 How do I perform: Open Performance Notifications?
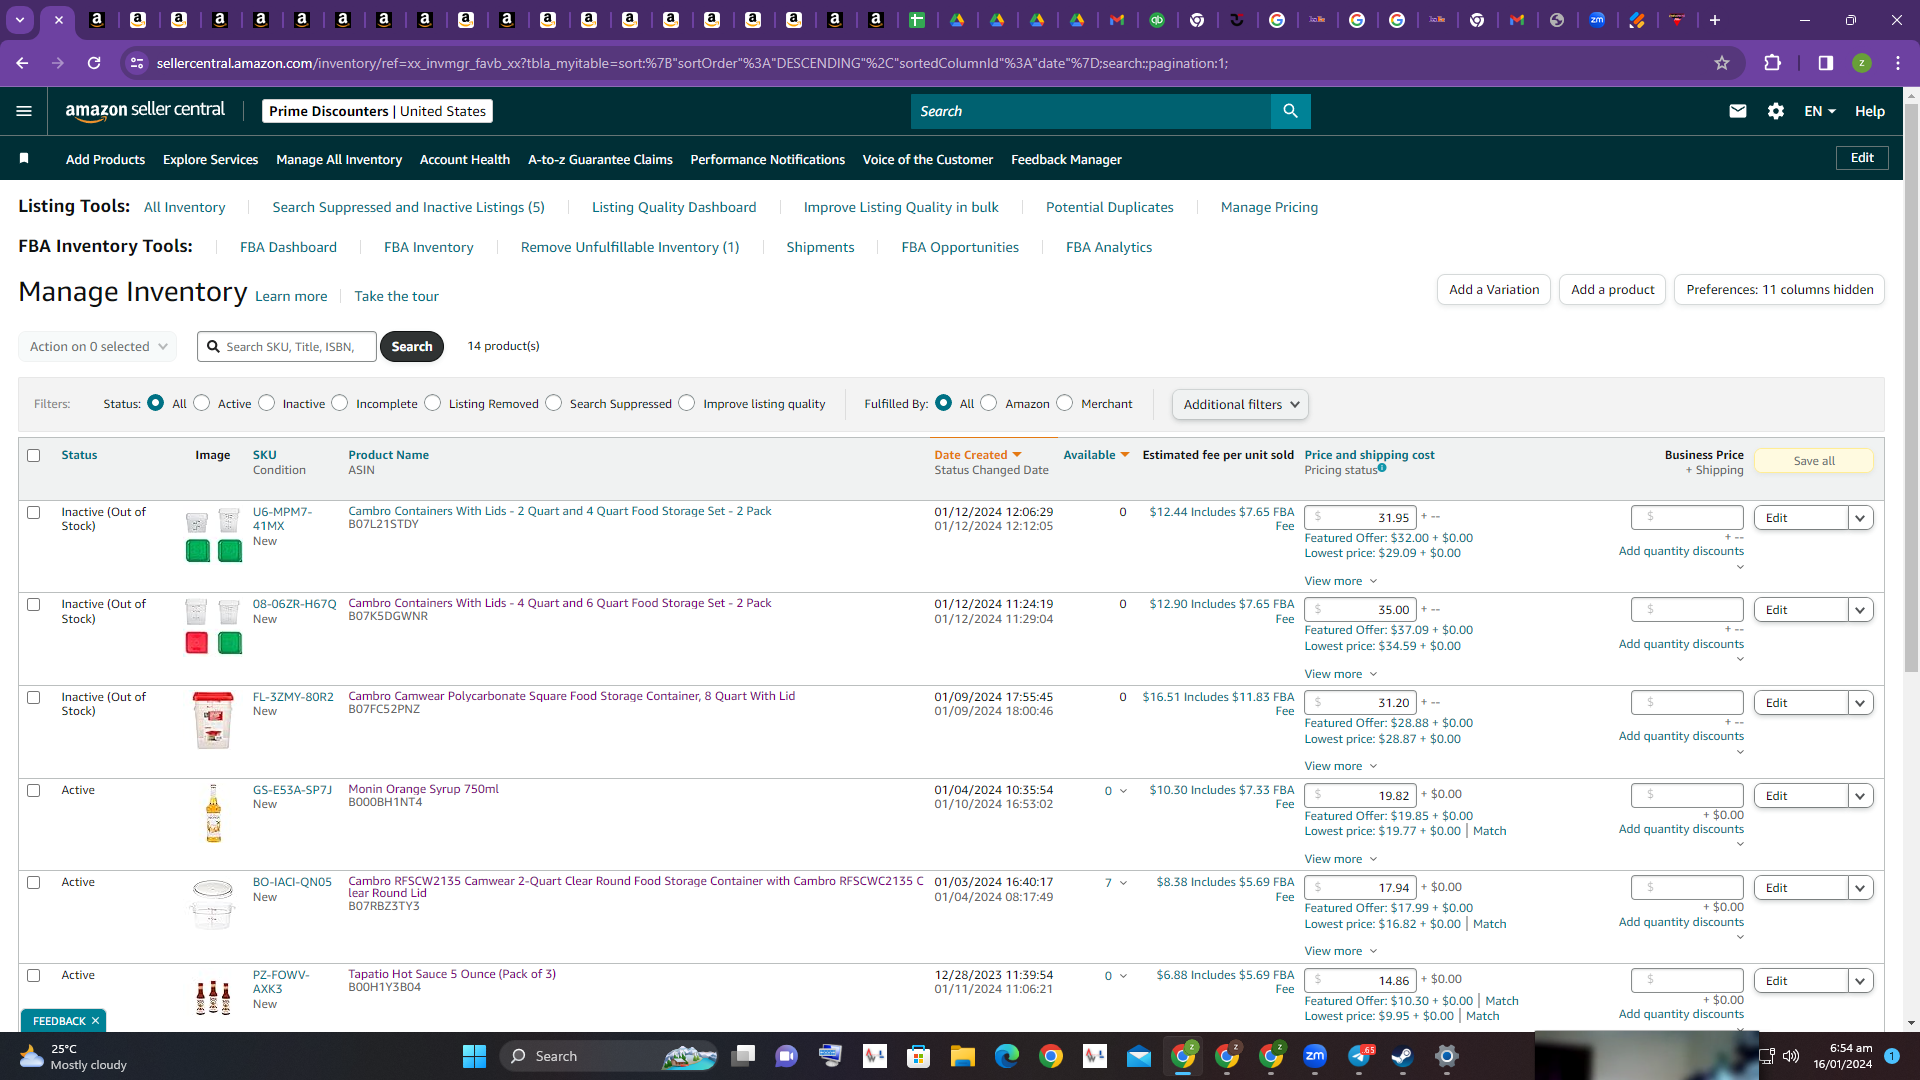pos(768,159)
